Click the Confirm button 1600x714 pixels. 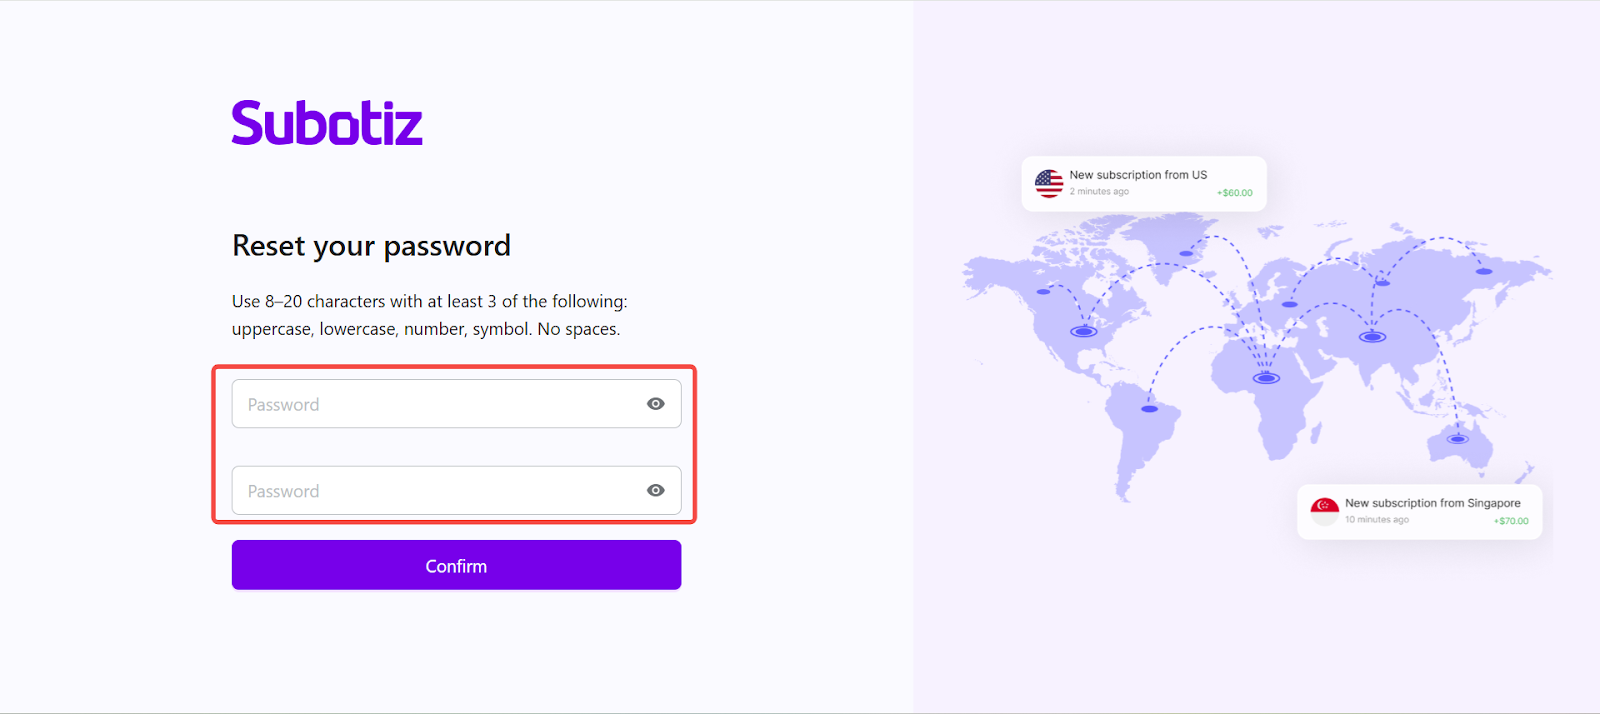coord(456,565)
